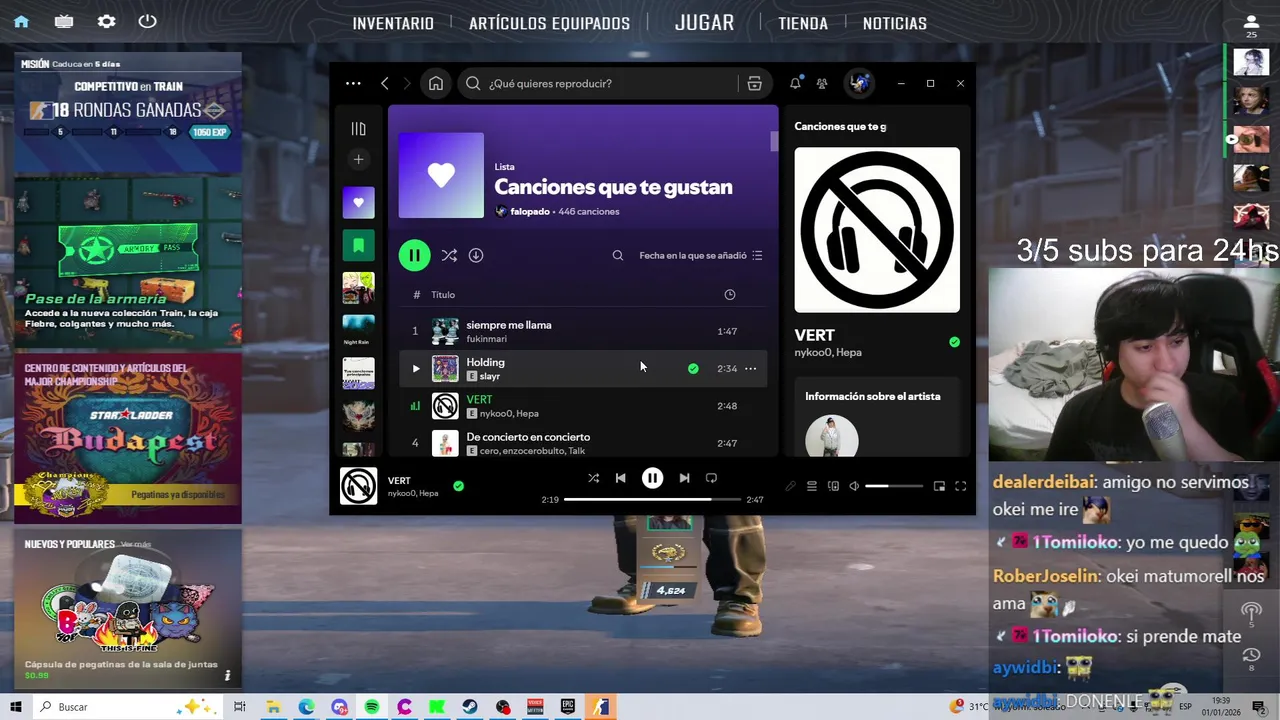Viewport: 1280px width, 720px height.
Task: Open Spotify home page
Action: [x=436, y=84]
